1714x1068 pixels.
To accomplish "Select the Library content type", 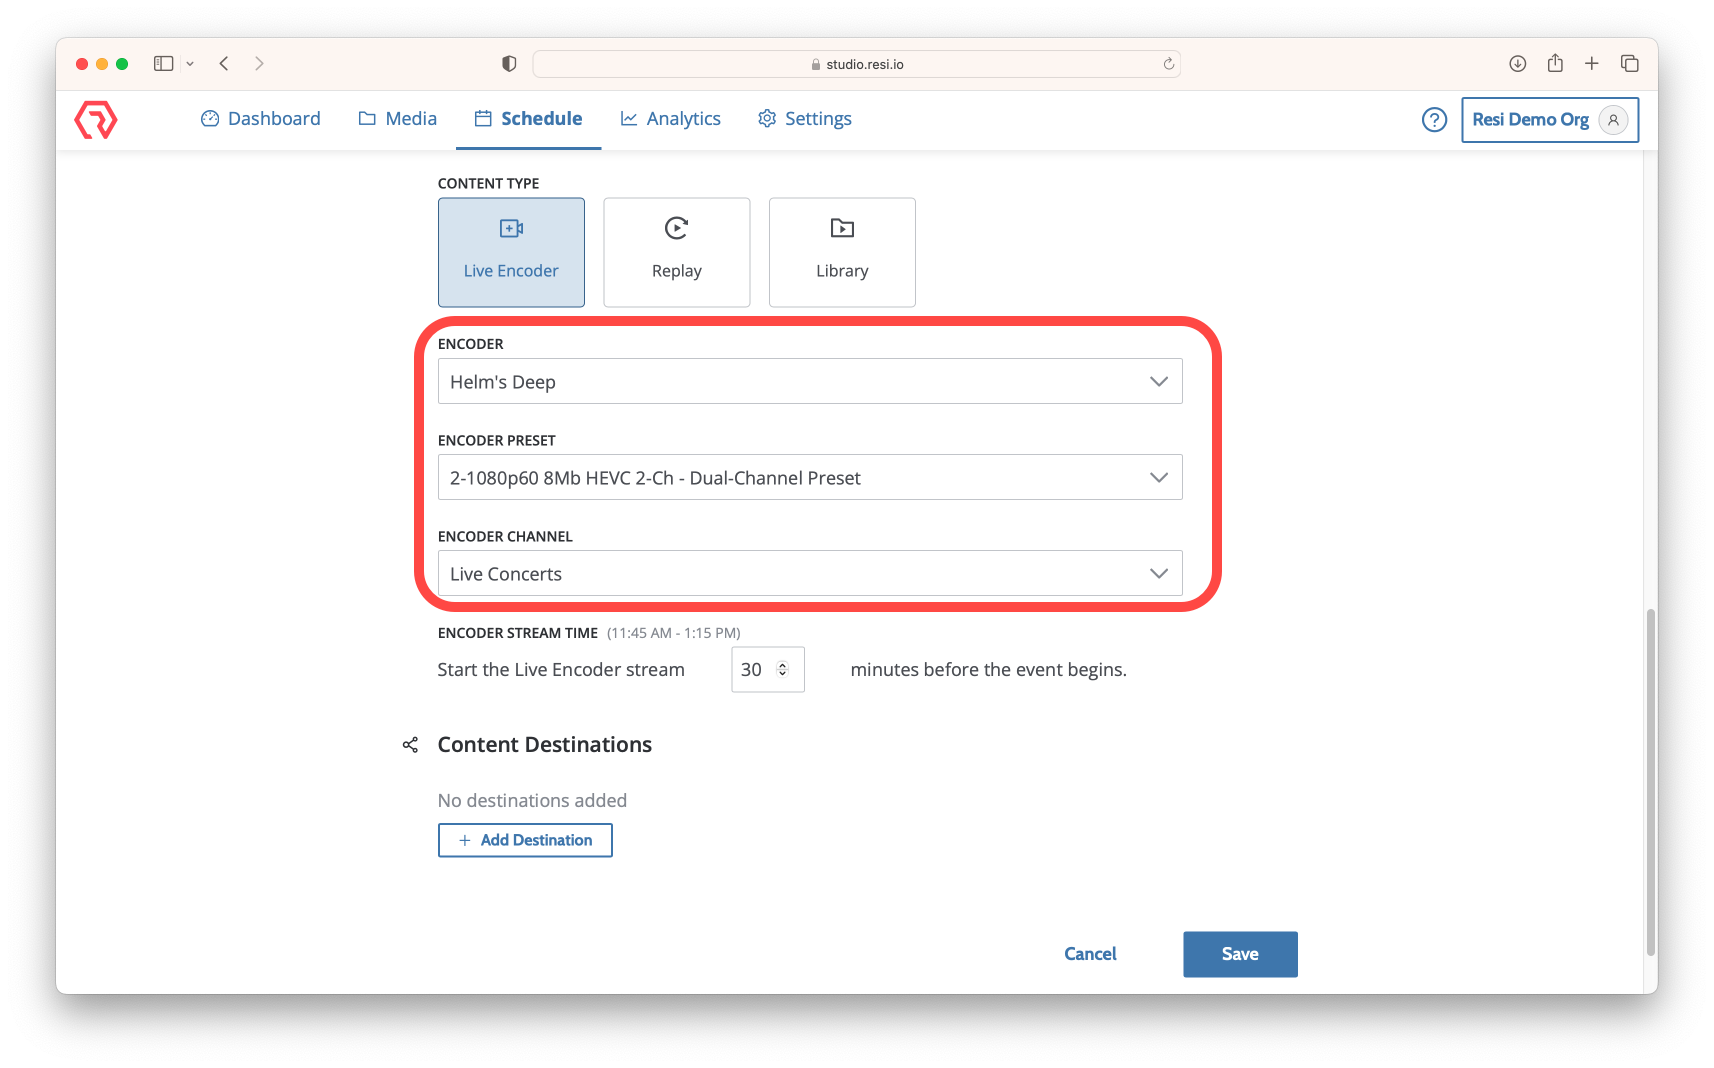I will pyautogui.click(x=841, y=252).
